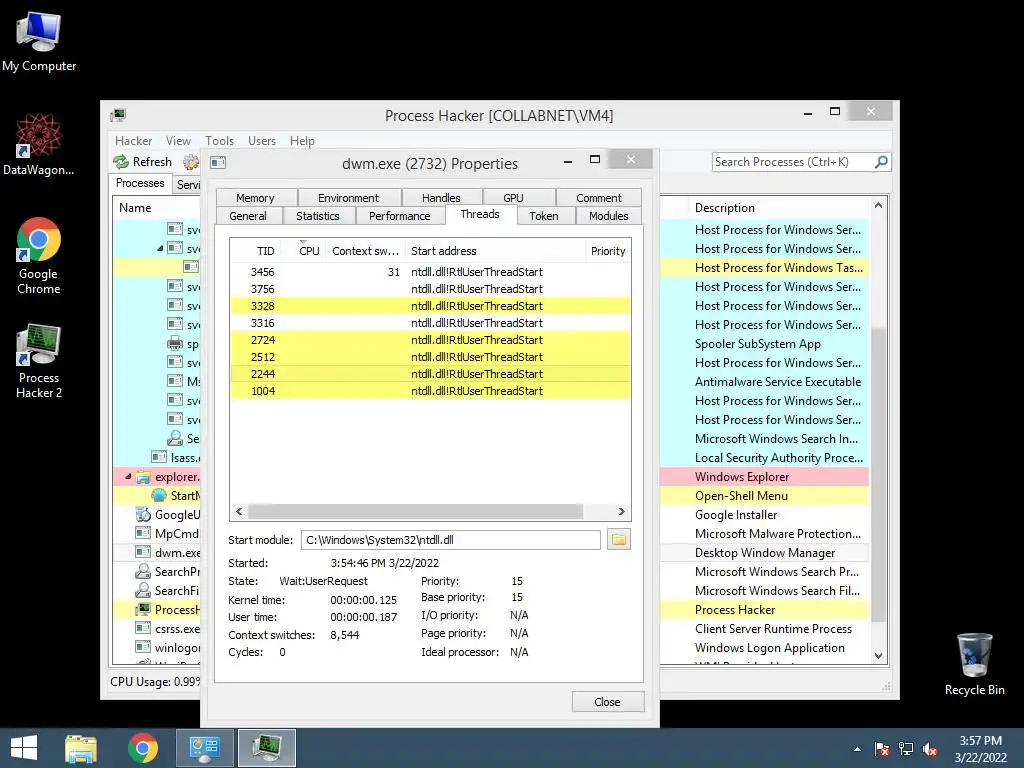Click the ProcessH process icon in the list
Screen dimensions: 1024x768
pyautogui.click(x=143, y=609)
